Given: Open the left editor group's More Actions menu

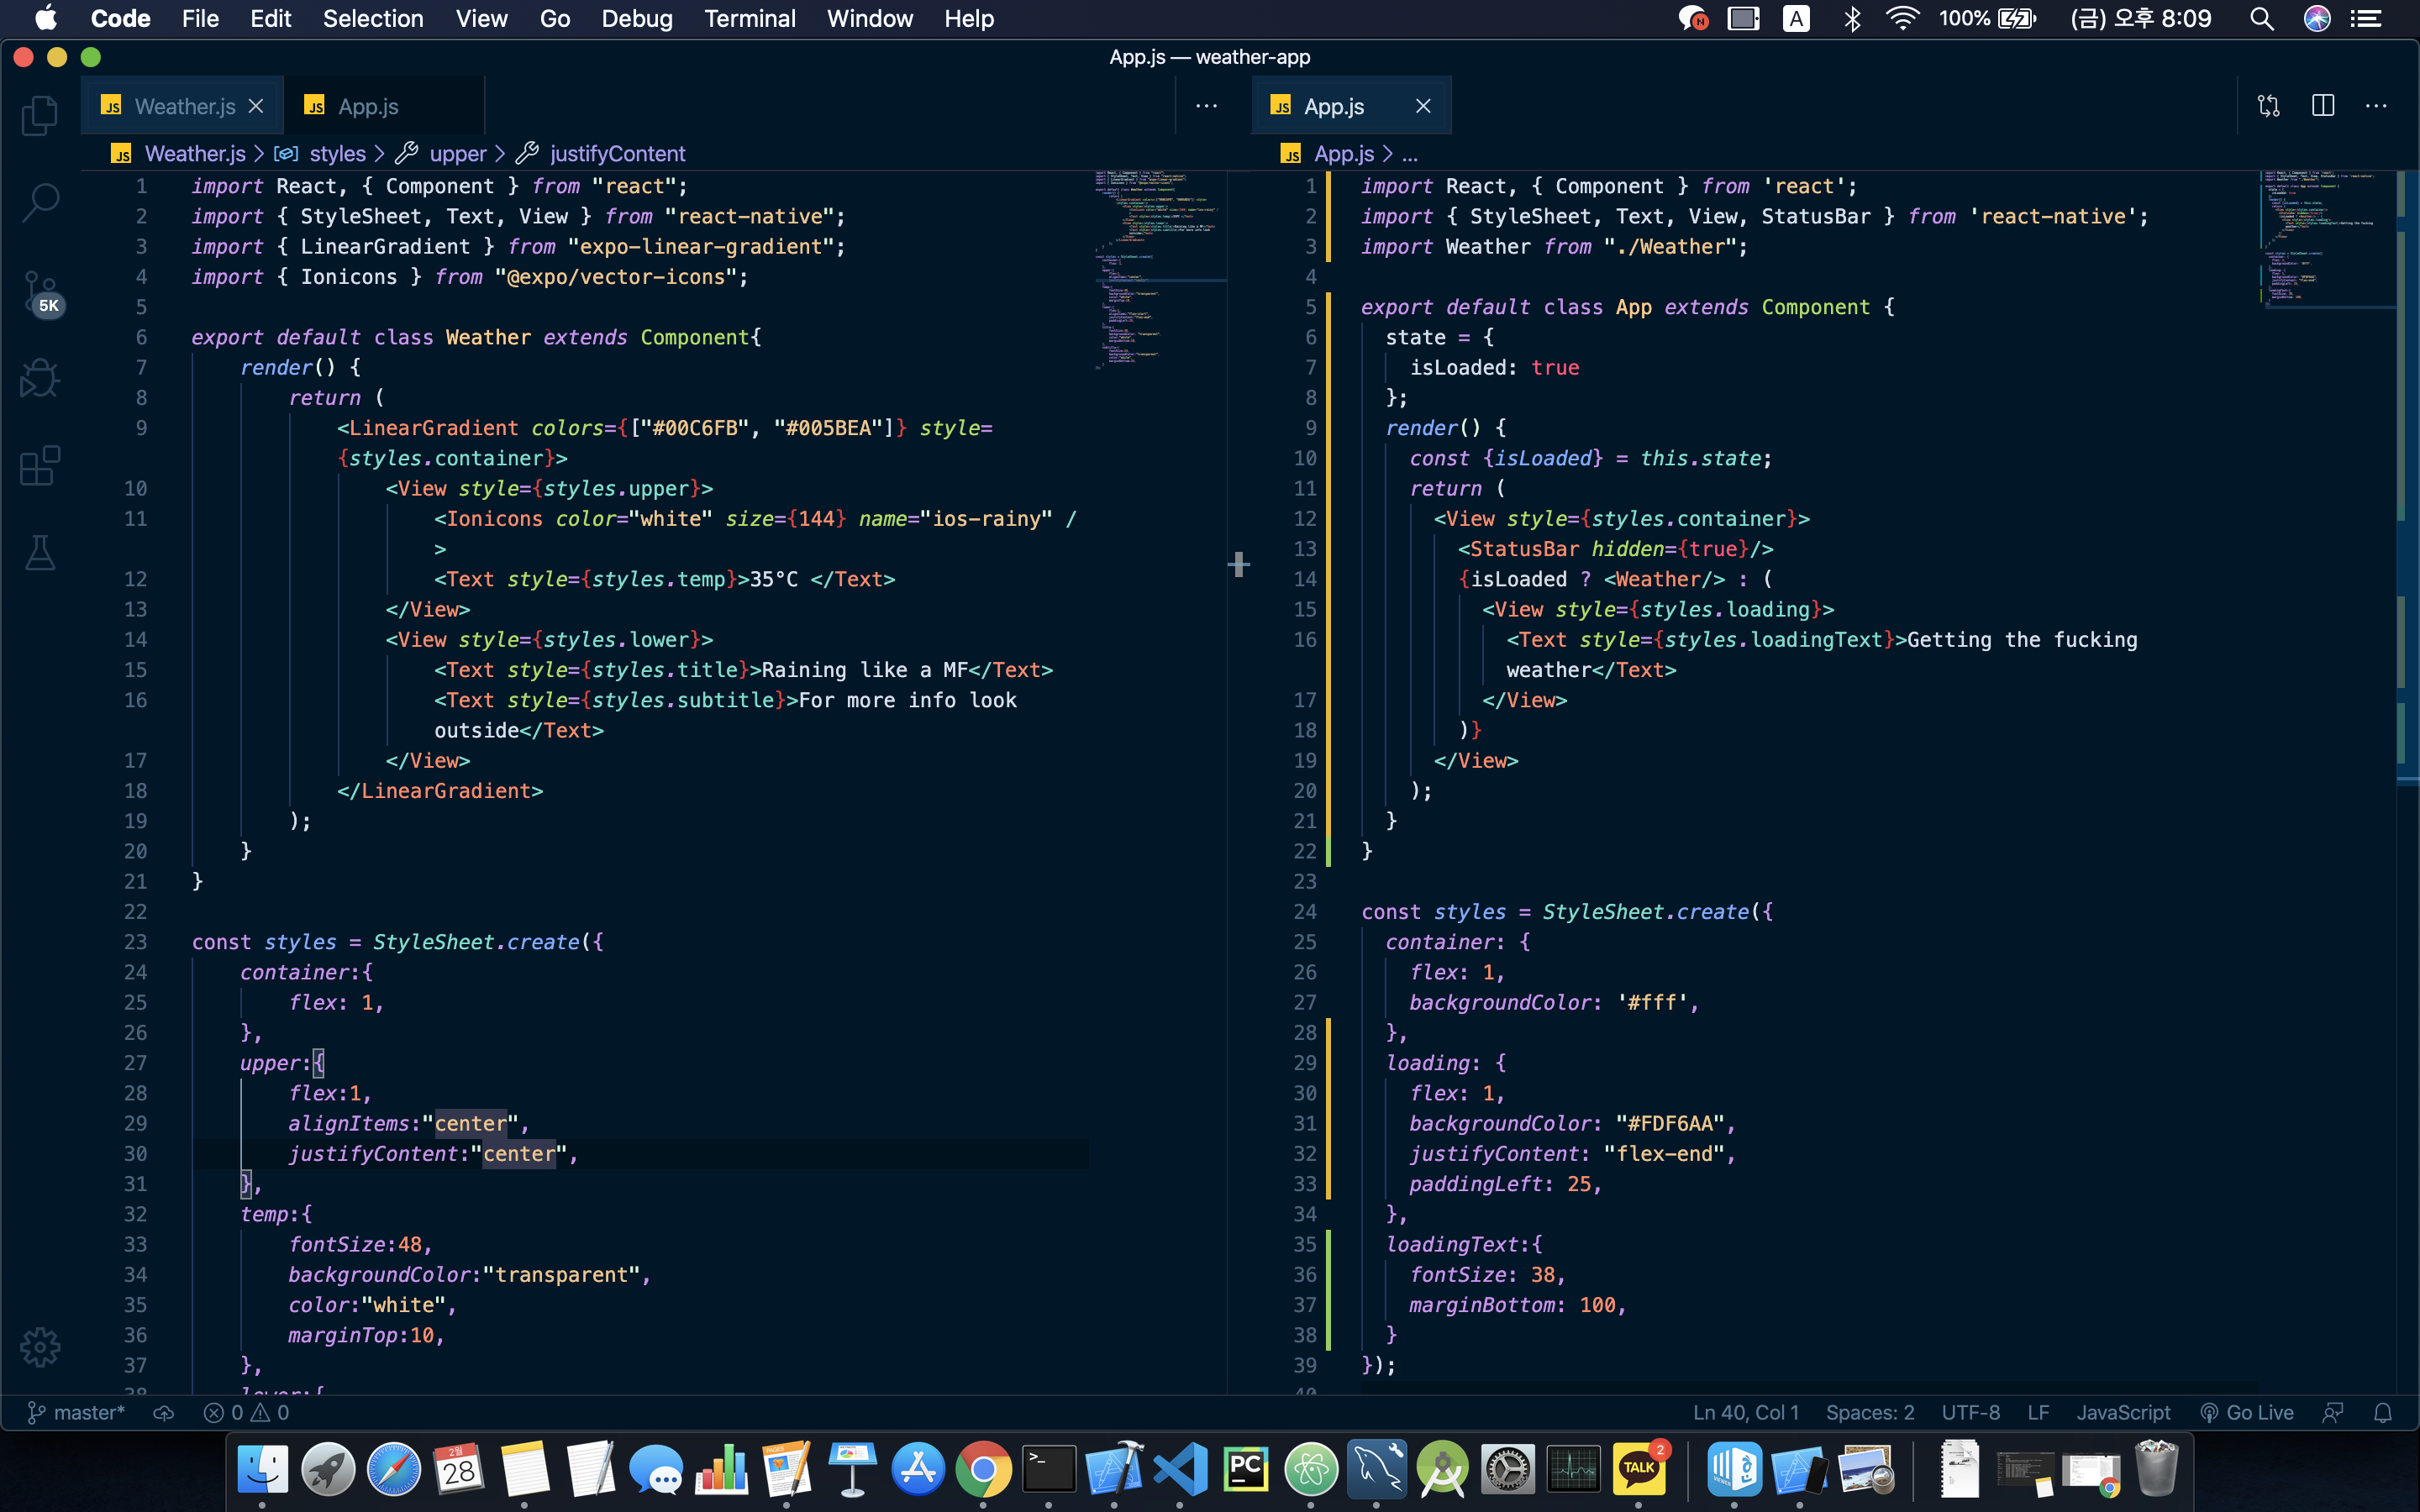Looking at the screenshot, I should [1206, 106].
